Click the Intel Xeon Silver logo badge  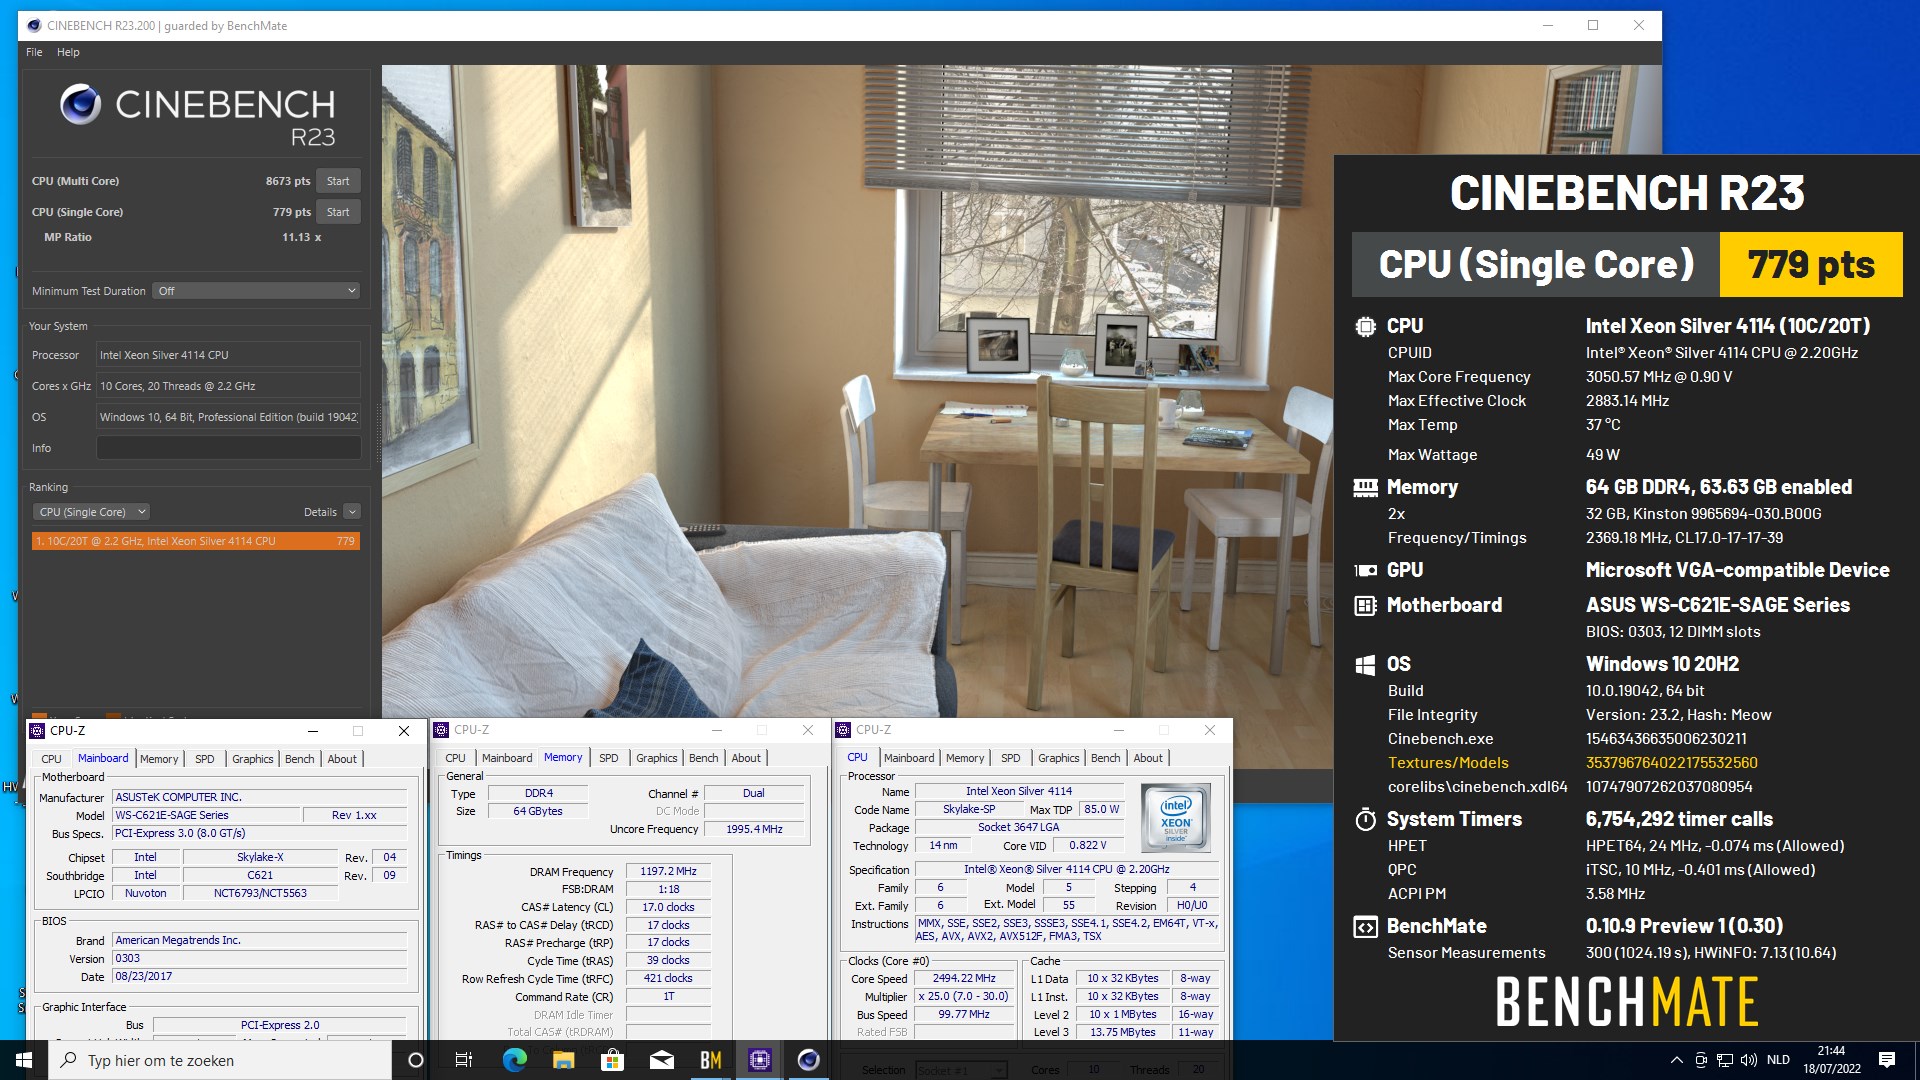point(1176,817)
